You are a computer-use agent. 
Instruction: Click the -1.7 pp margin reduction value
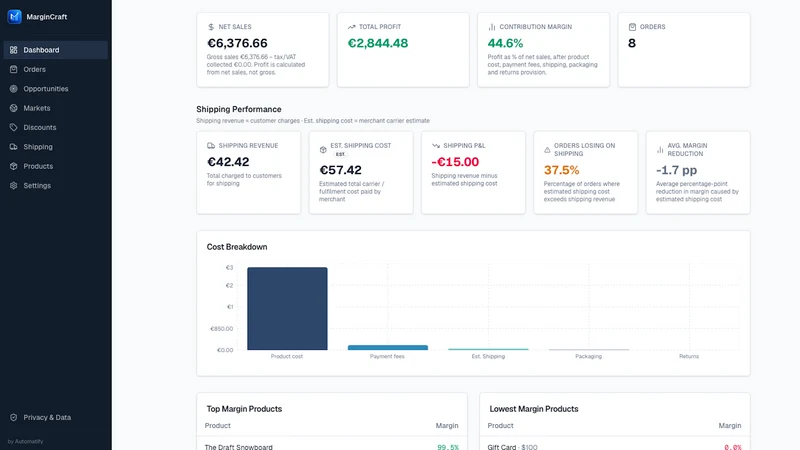(x=677, y=170)
